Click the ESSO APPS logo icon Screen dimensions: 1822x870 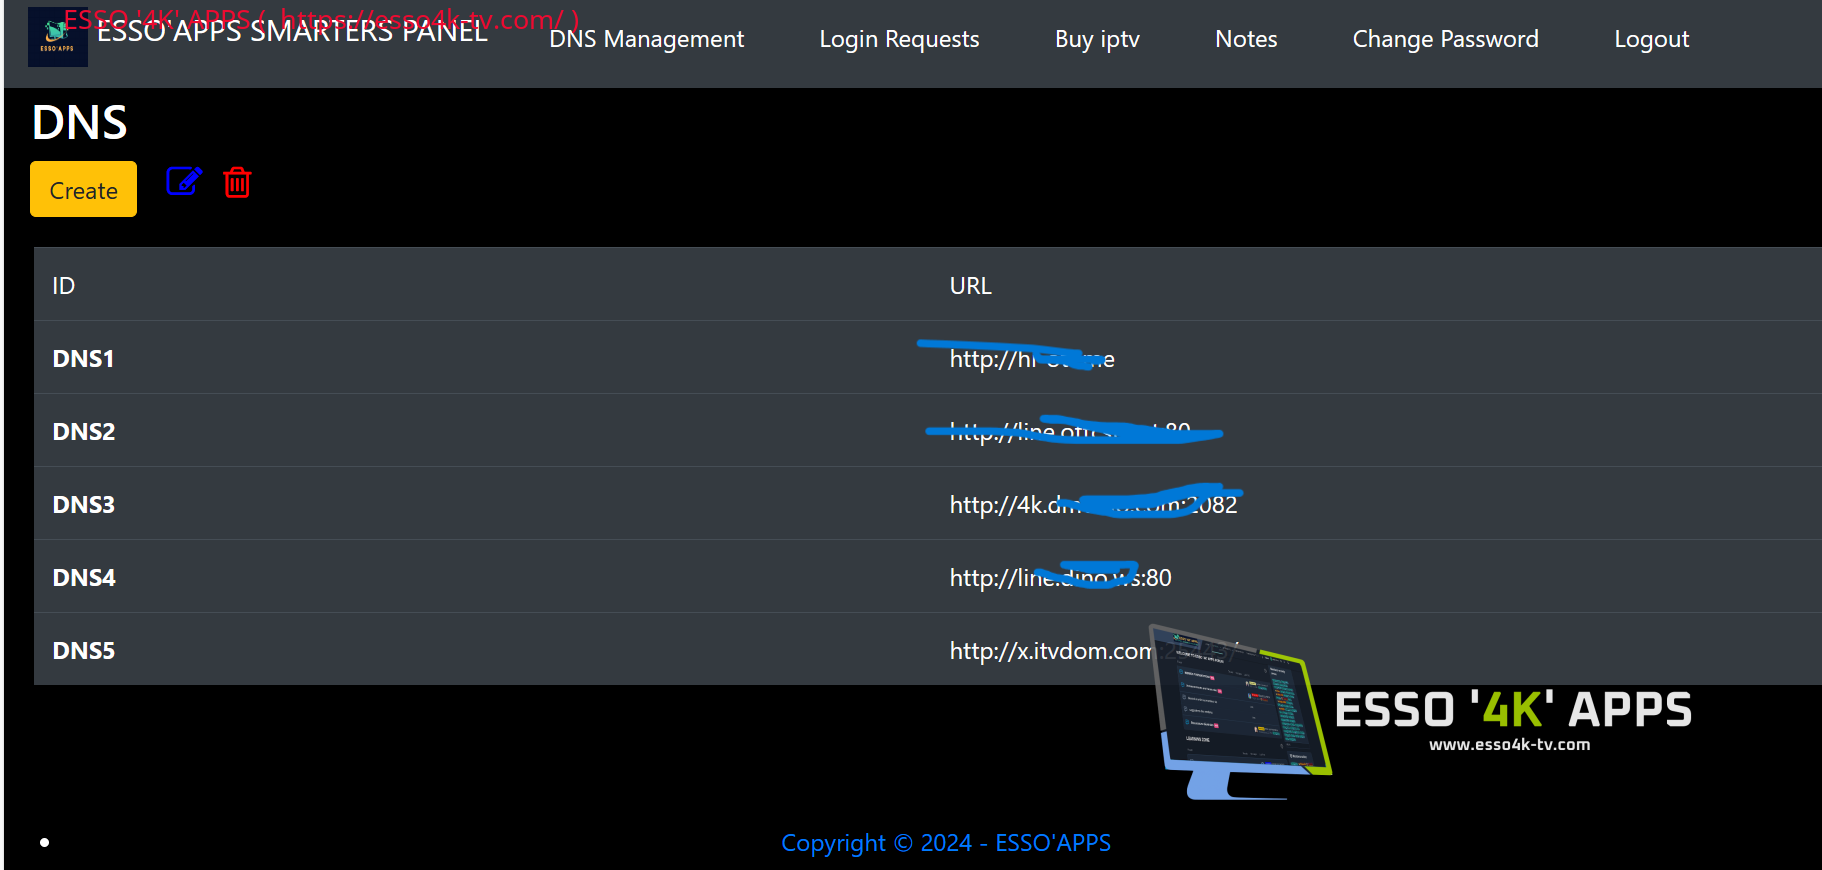[57, 38]
